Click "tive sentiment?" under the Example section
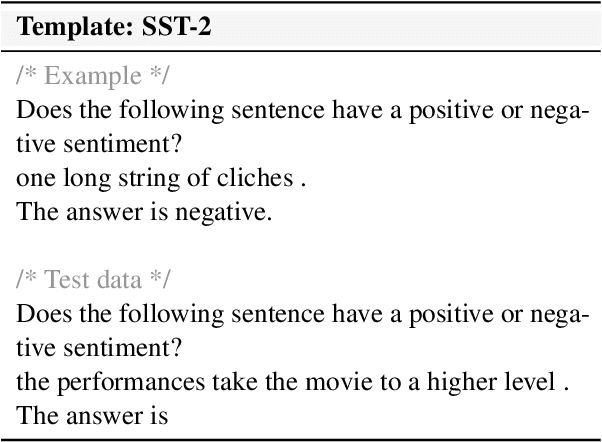602x442 pixels. [100, 145]
